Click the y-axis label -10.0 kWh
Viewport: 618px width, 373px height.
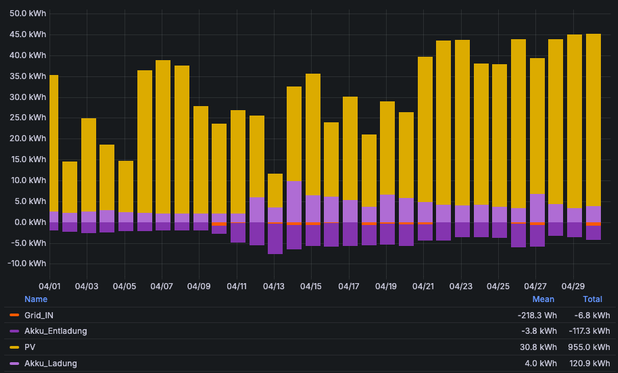[x=26, y=263]
